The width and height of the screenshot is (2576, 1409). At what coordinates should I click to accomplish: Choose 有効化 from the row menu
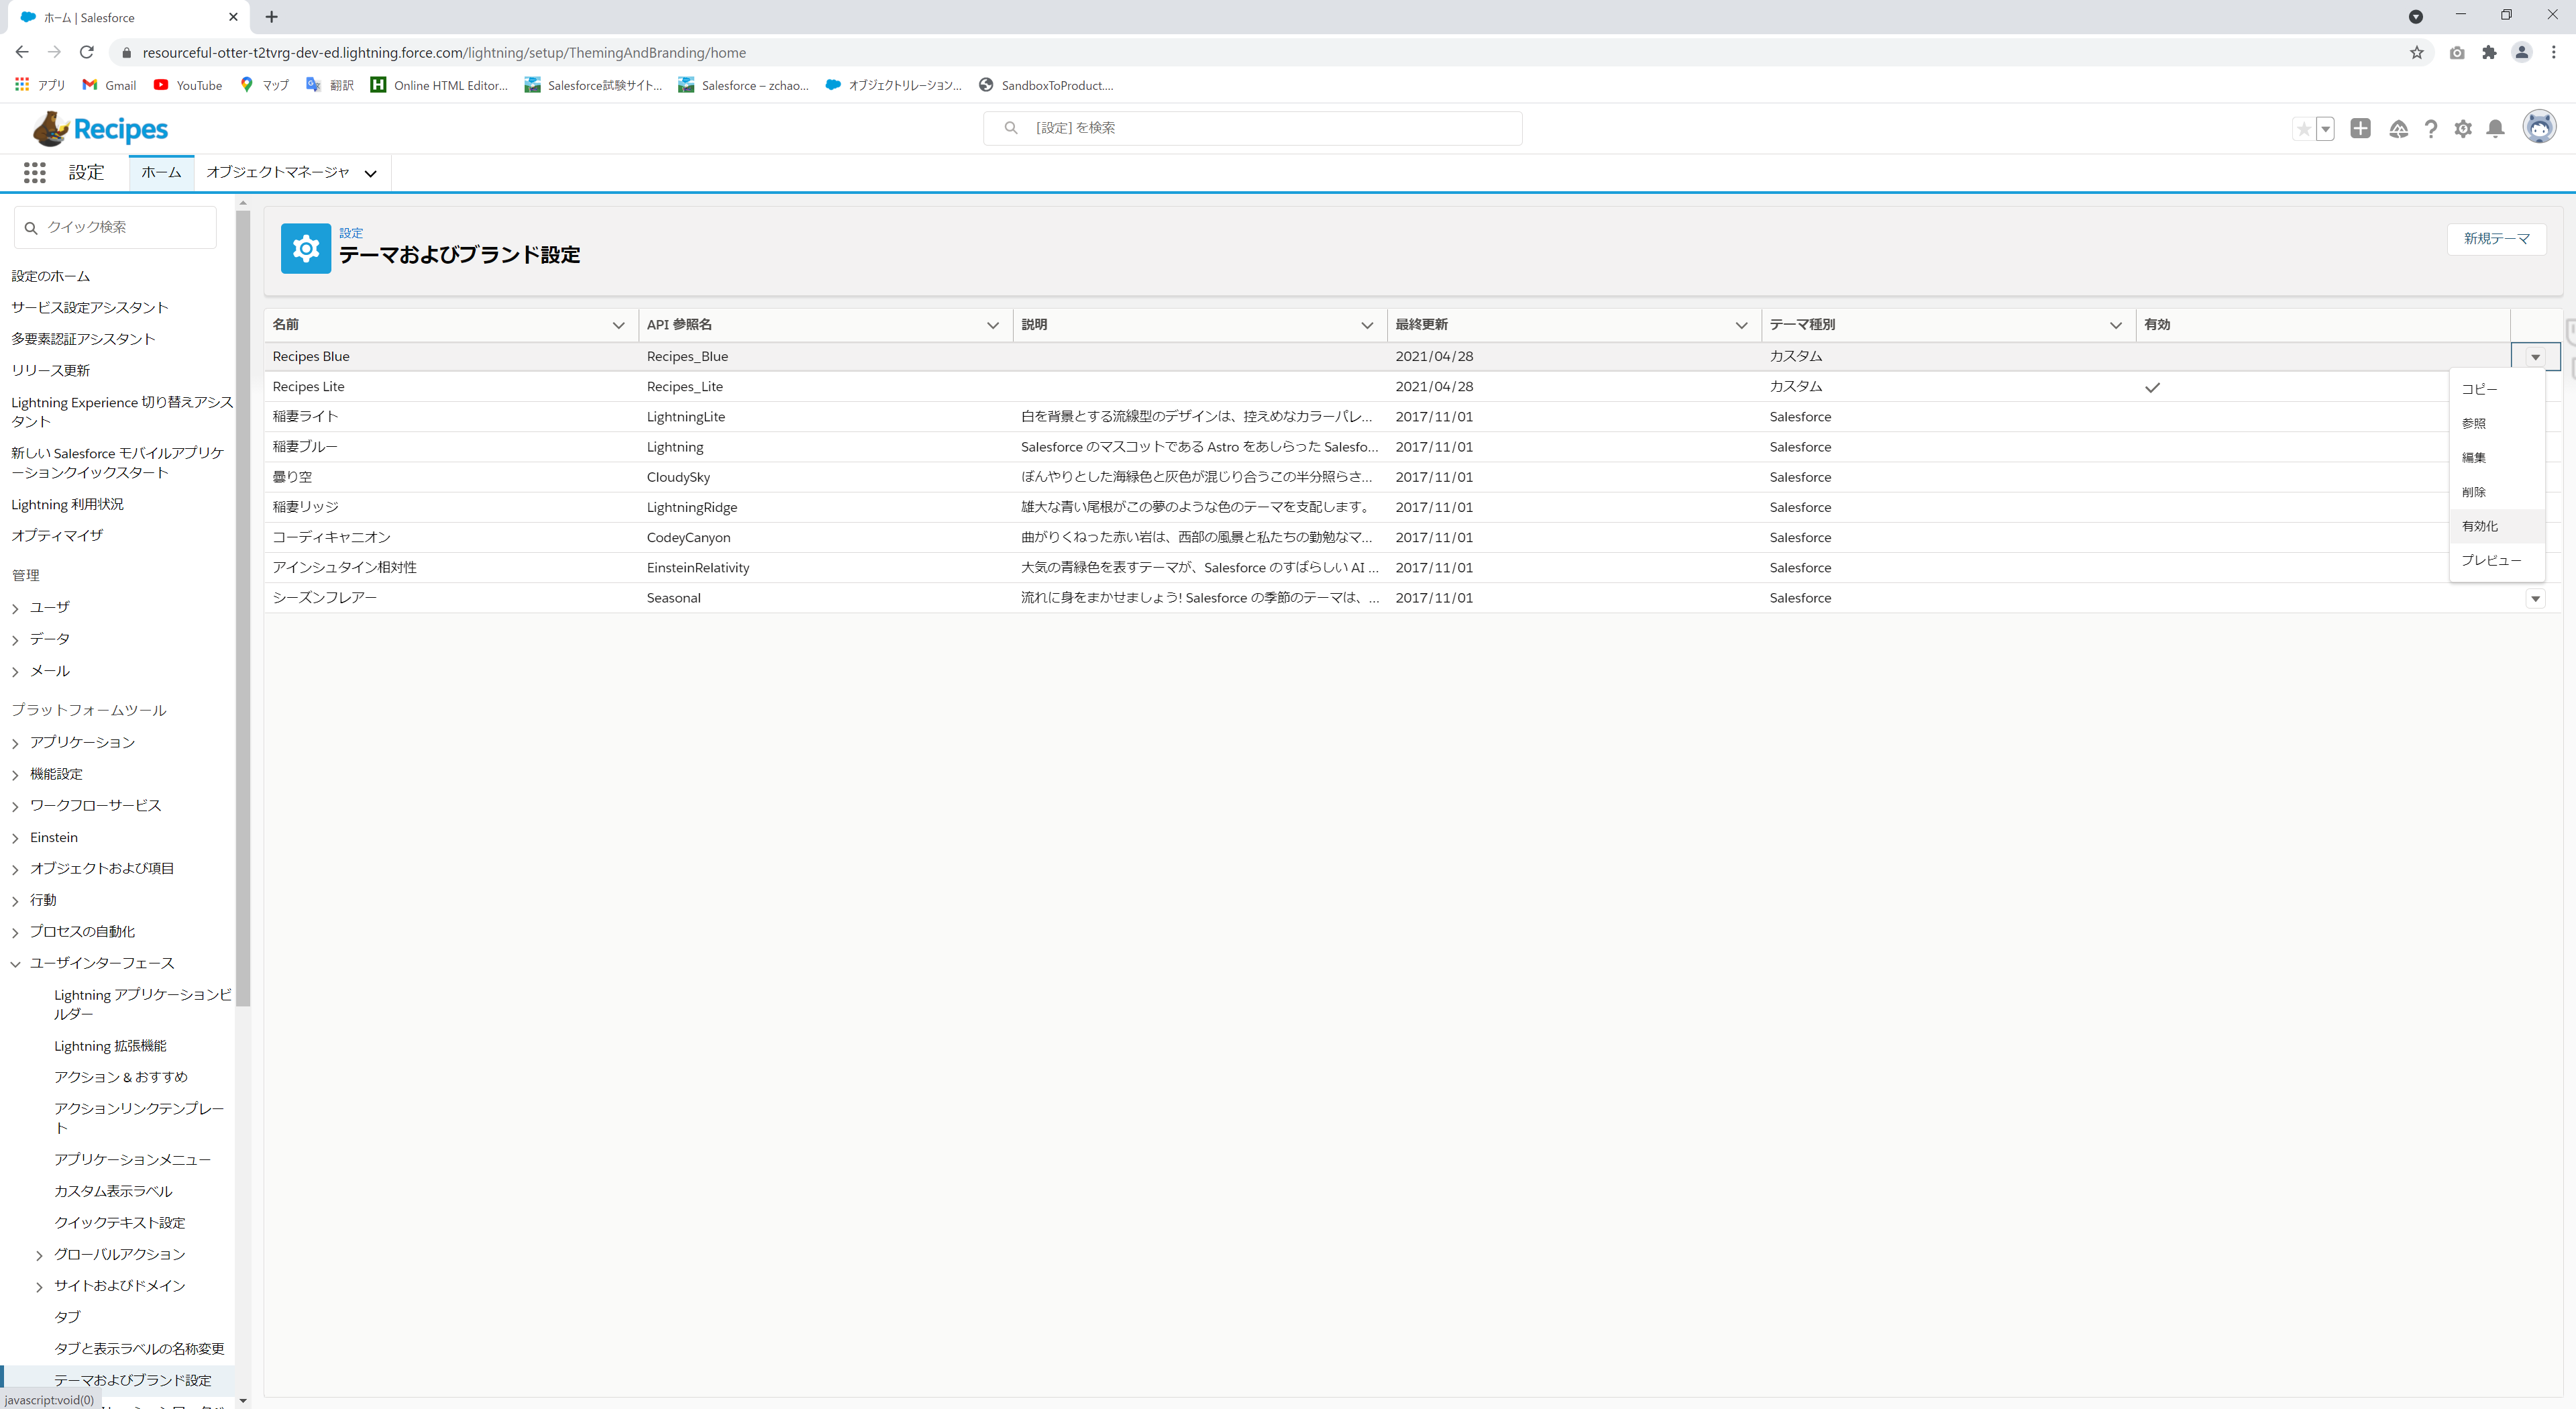(x=2497, y=526)
